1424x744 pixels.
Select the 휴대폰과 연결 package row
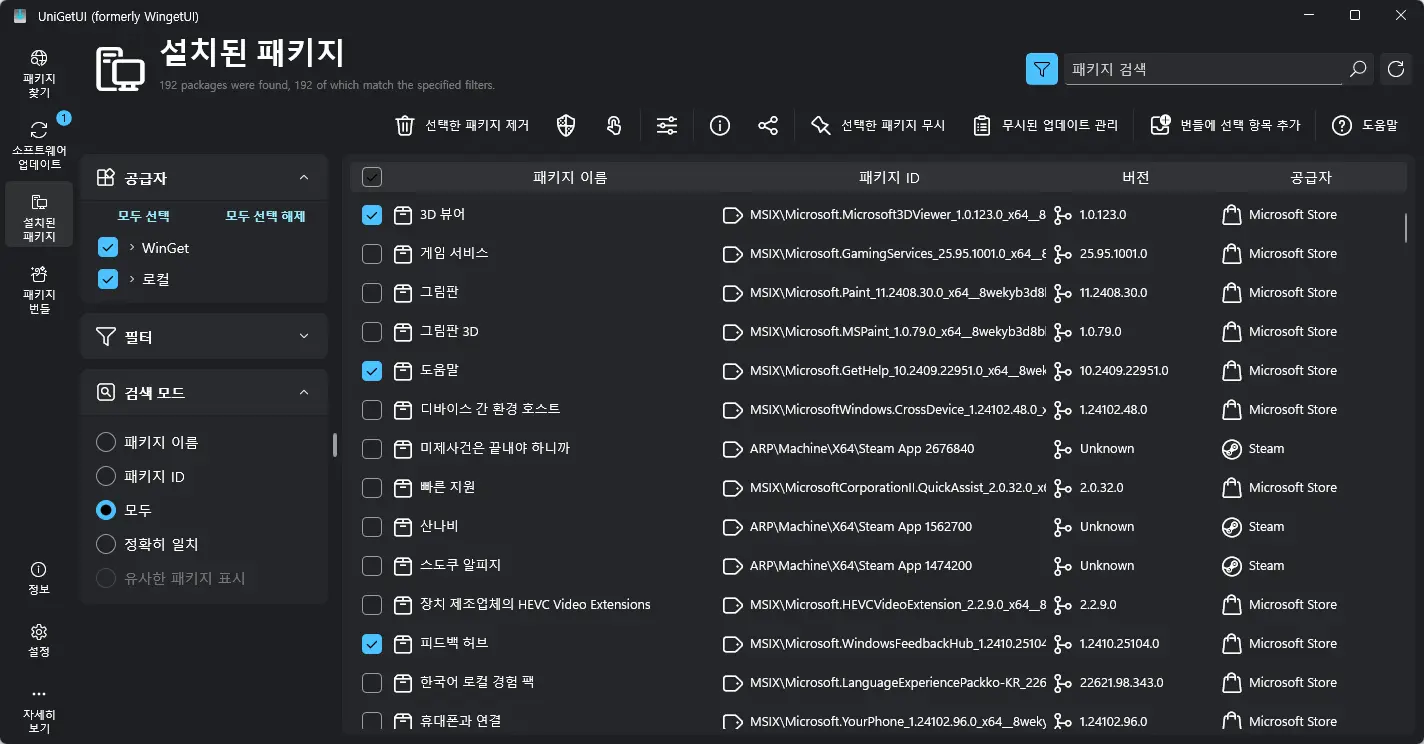coord(878,721)
